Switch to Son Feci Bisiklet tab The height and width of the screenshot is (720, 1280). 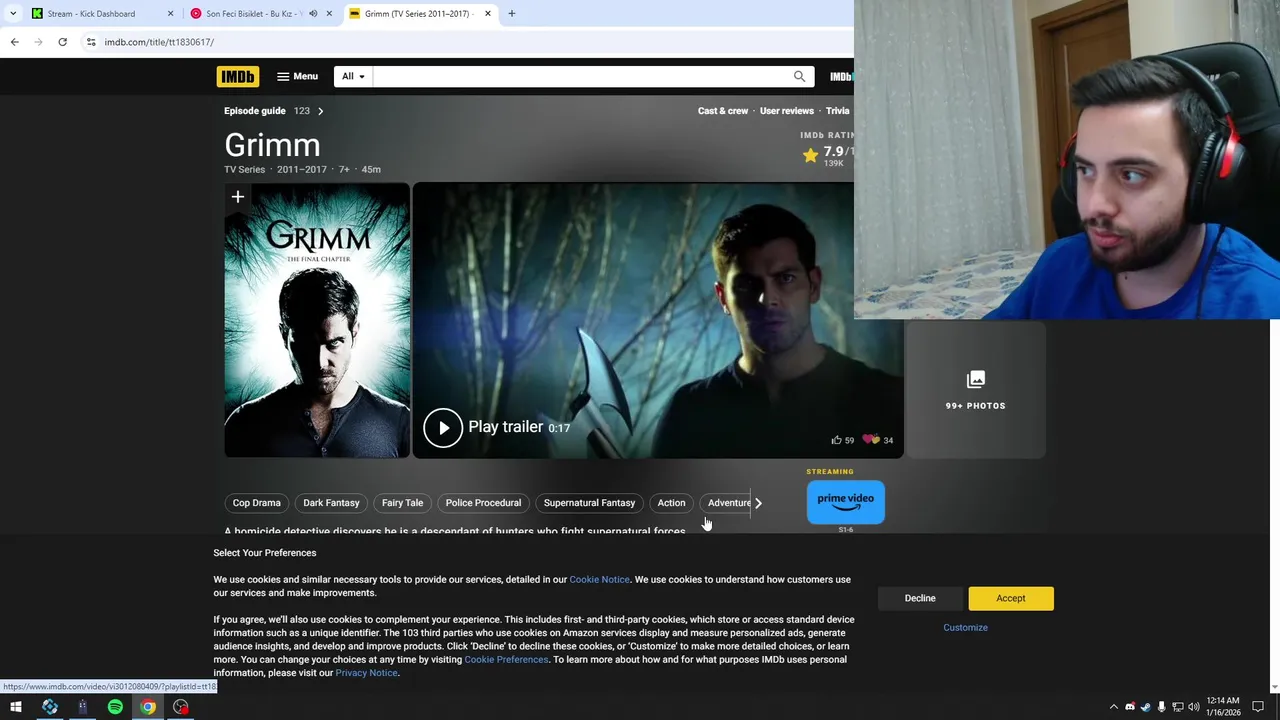pos(254,14)
